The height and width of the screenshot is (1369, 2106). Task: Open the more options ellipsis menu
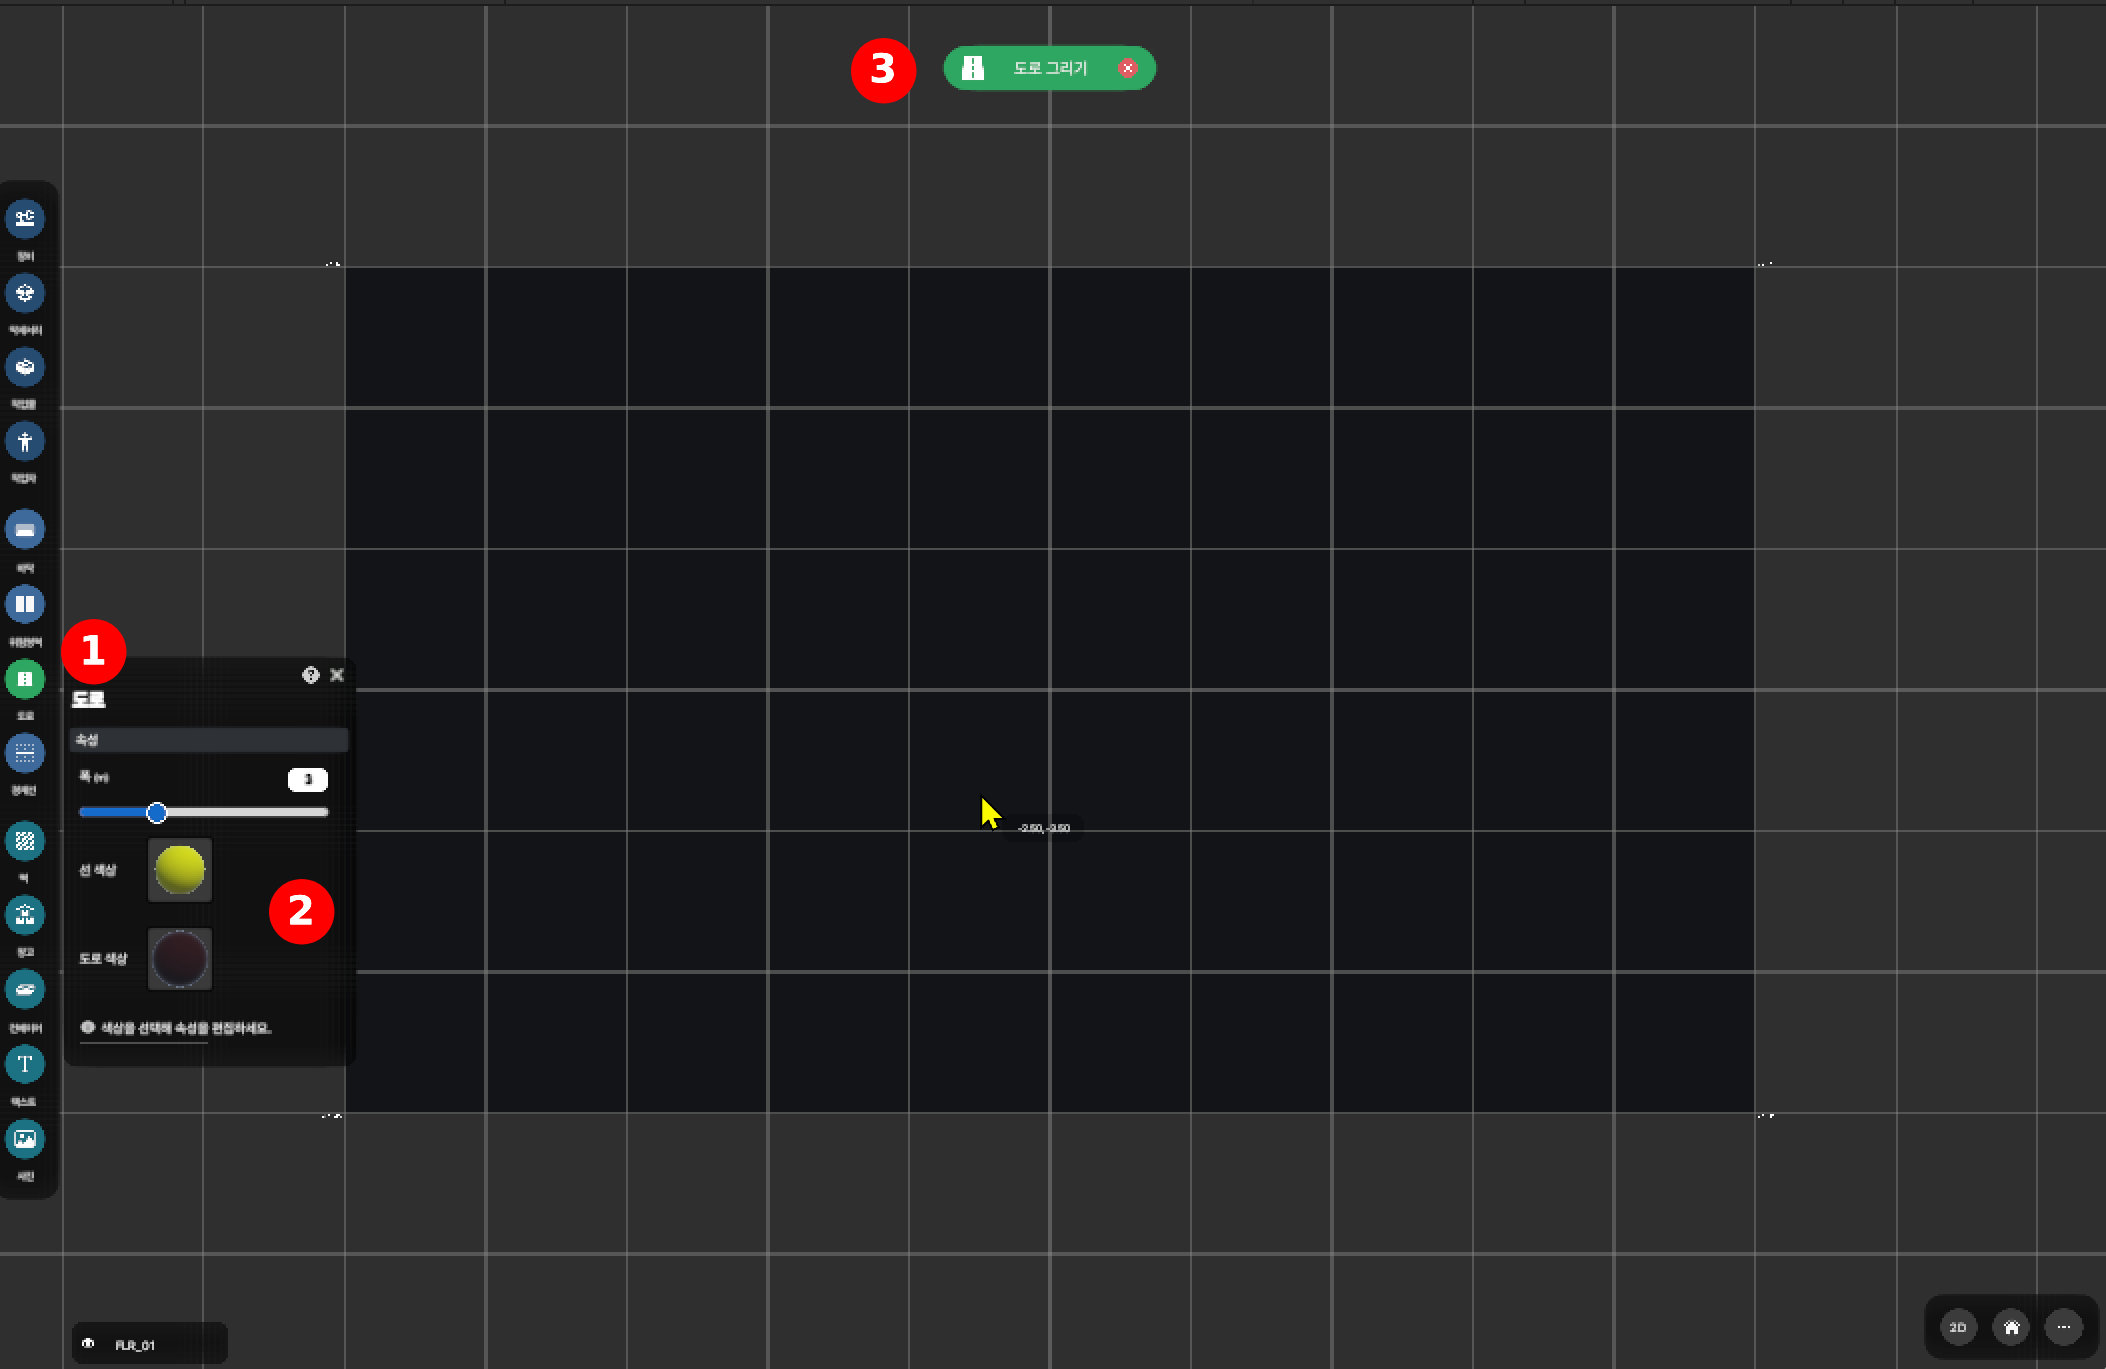(x=2063, y=1328)
